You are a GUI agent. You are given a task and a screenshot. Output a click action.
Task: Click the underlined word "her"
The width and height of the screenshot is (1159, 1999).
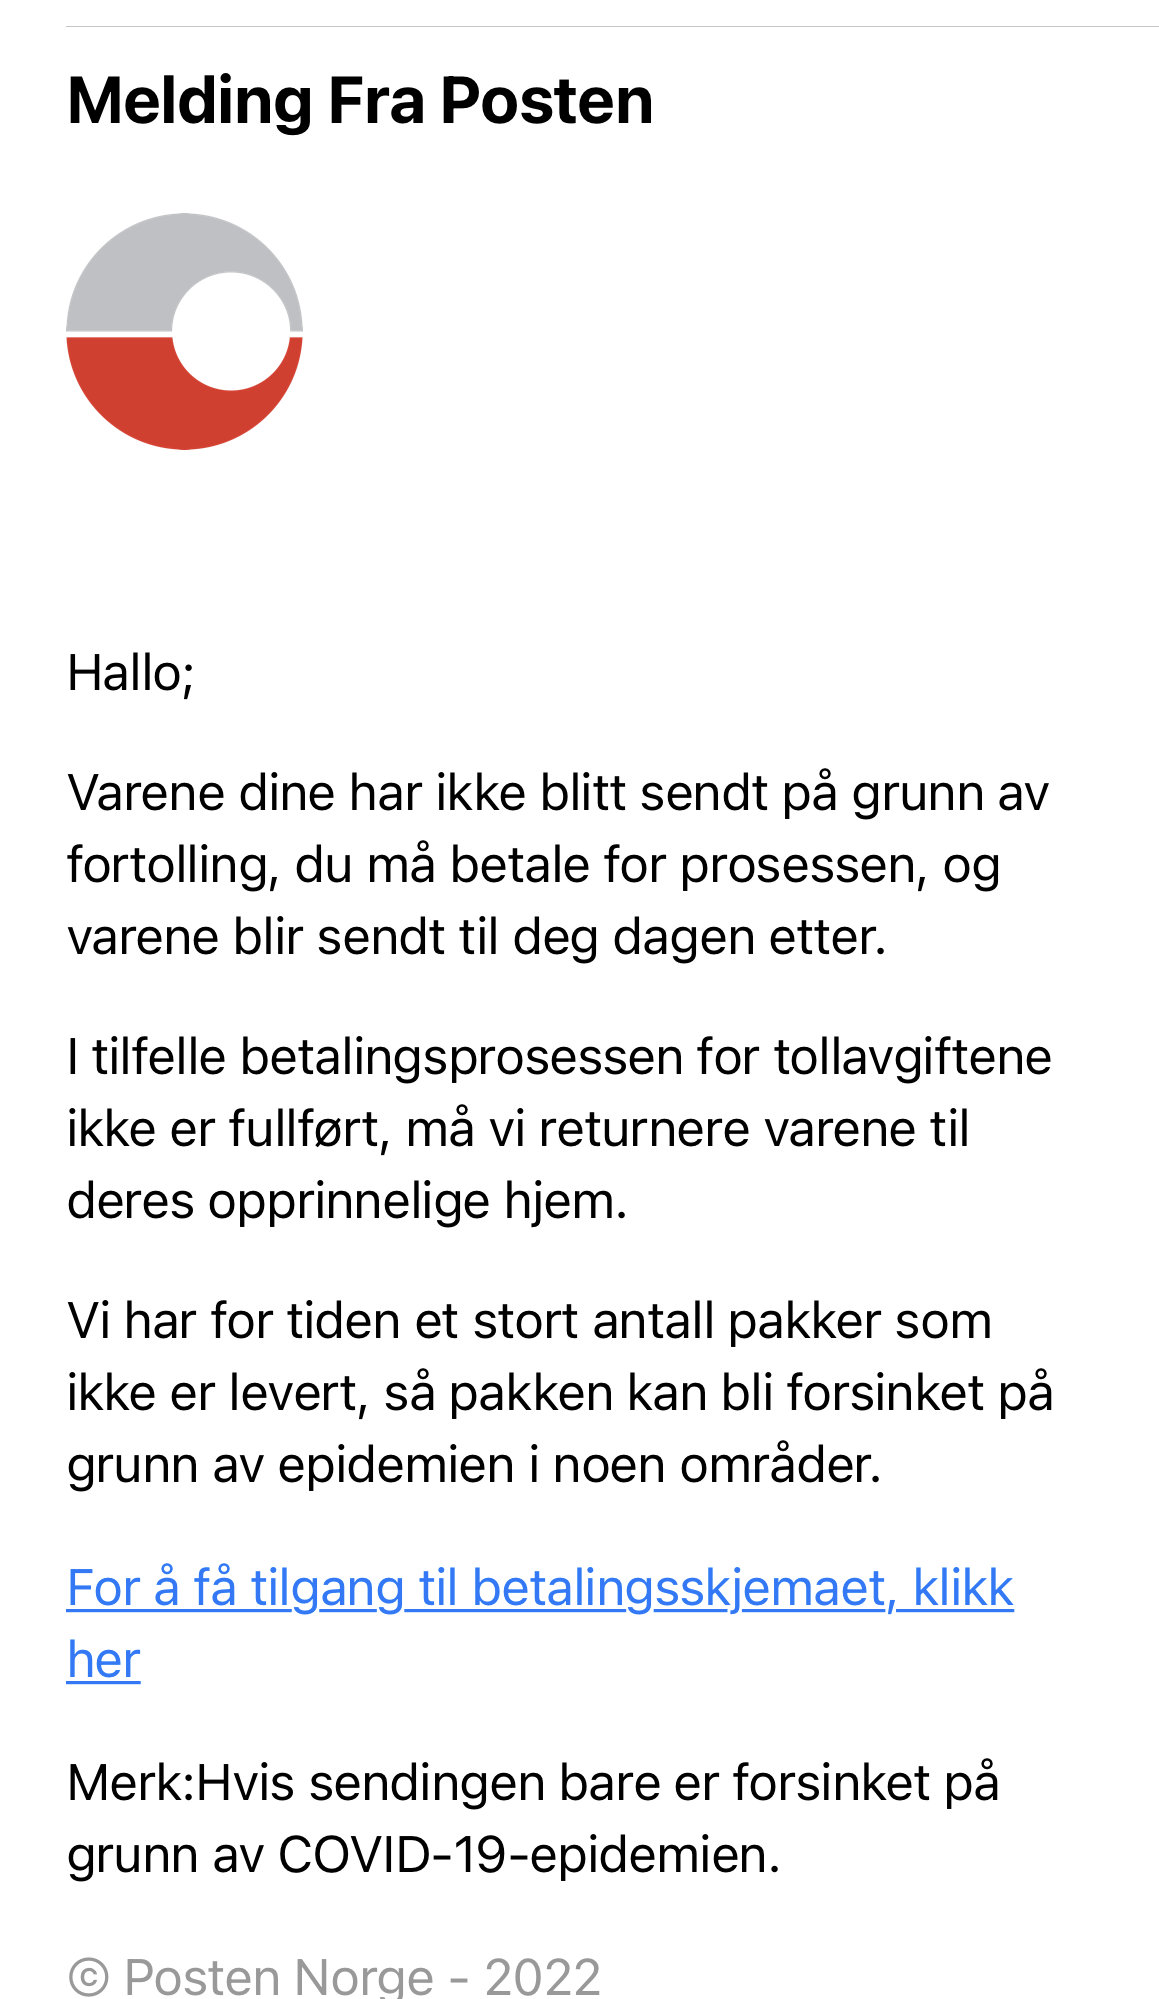pyautogui.click(x=104, y=1660)
